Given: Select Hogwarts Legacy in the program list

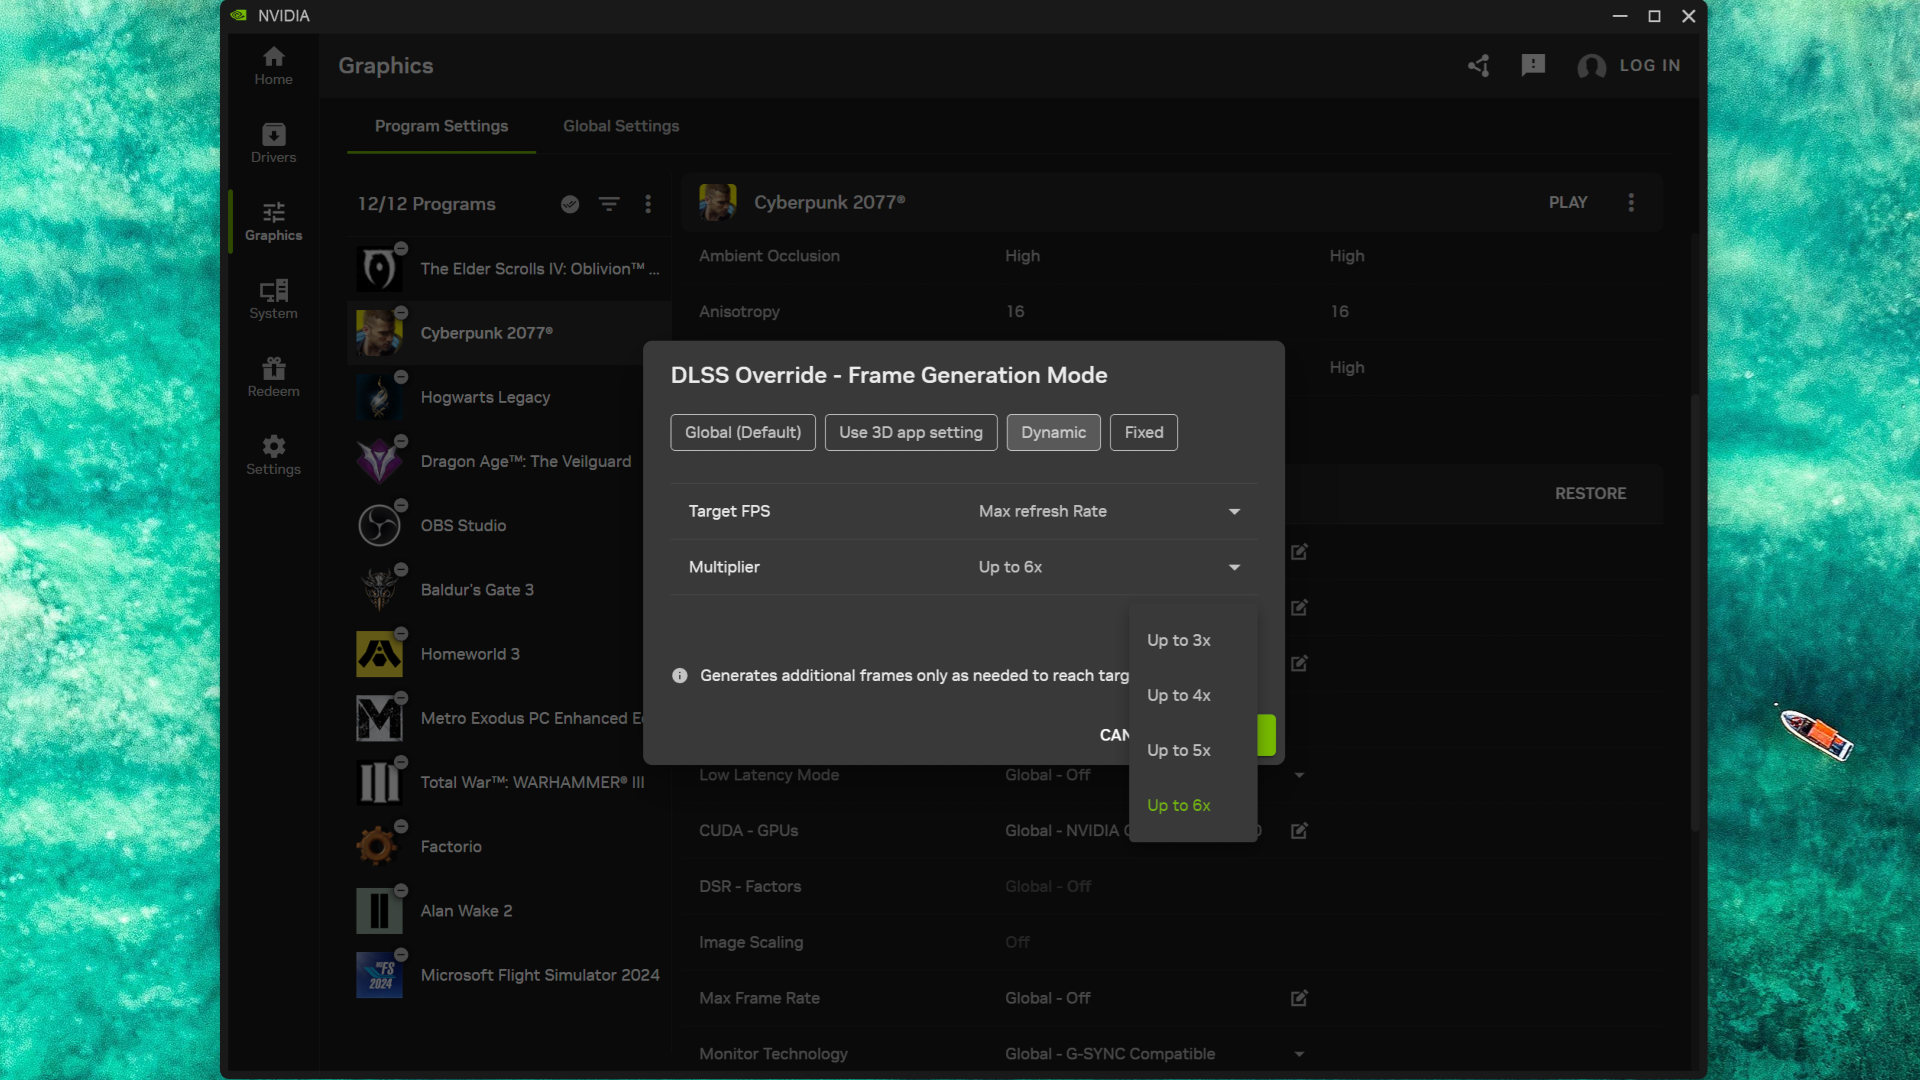Looking at the screenshot, I should [x=485, y=397].
